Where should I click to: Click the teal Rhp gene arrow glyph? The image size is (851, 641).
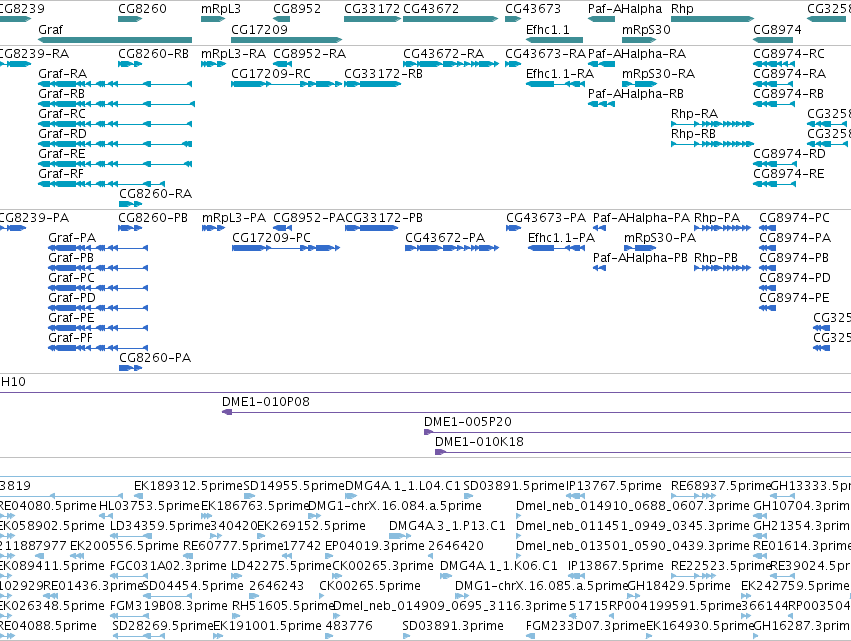click(x=712, y=19)
